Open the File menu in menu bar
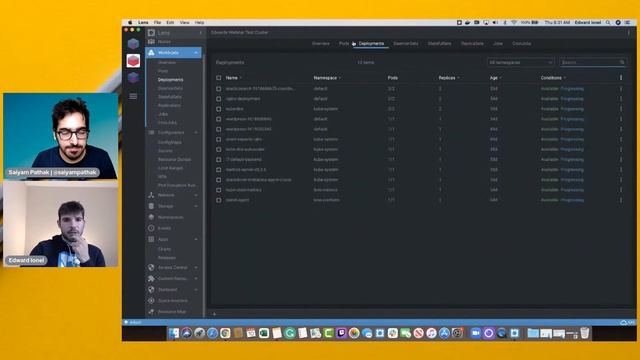Viewport: 640px width, 360px height. point(157,22)
